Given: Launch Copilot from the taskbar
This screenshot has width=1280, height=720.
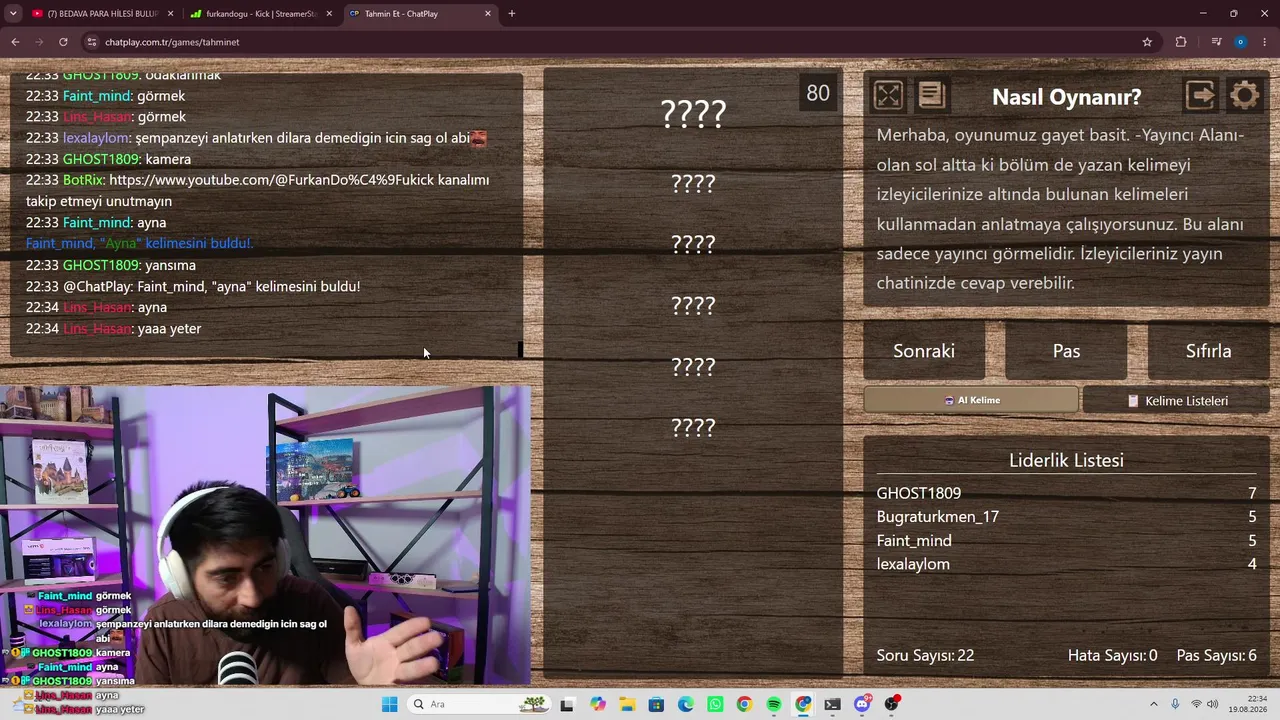Looking at the screenshot, I should 598,704.
